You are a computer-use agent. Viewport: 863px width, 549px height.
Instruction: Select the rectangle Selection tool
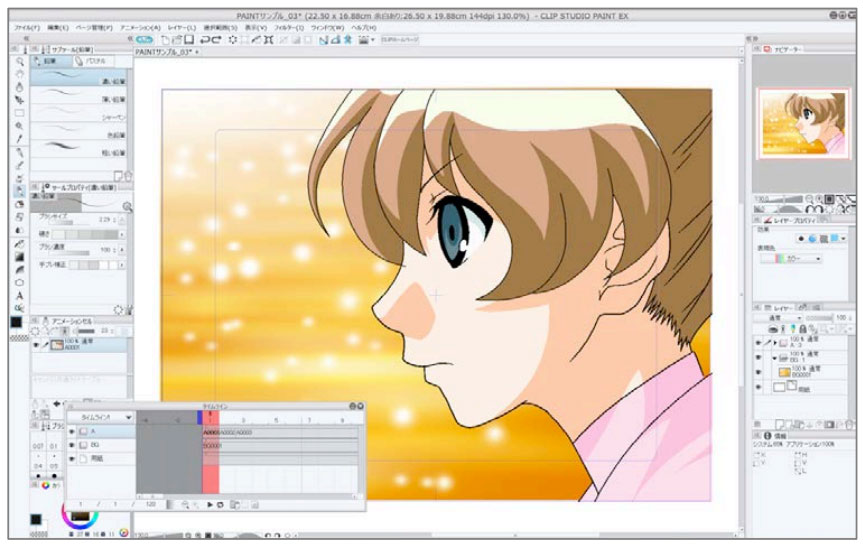click(x=20, y=113)
